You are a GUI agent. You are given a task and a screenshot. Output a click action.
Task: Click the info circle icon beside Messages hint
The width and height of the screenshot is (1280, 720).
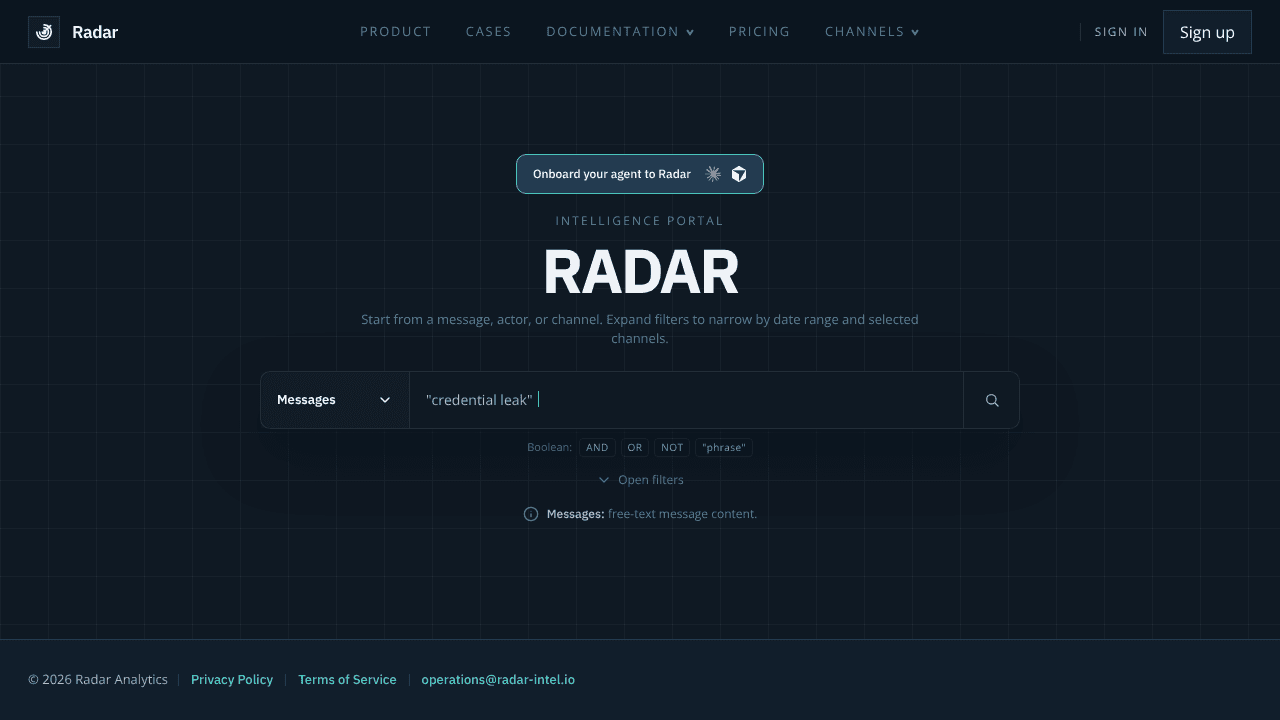pyautogui.click(x=531, y=514)
